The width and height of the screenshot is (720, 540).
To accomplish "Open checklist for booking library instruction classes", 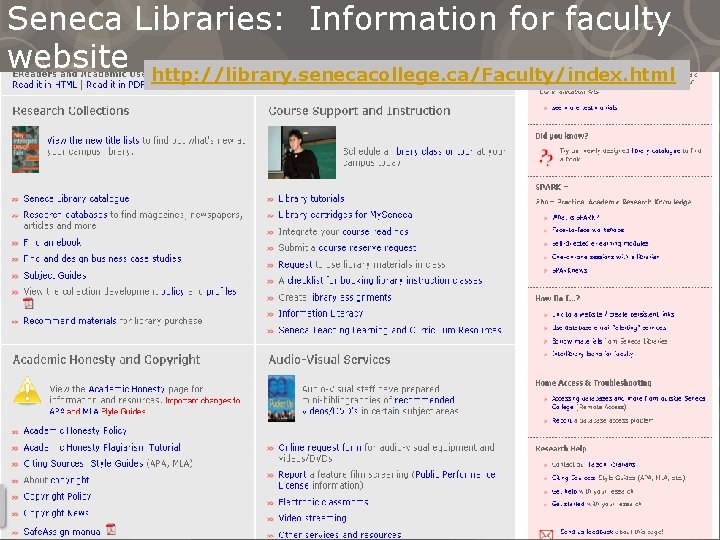I will pos(380,281).
